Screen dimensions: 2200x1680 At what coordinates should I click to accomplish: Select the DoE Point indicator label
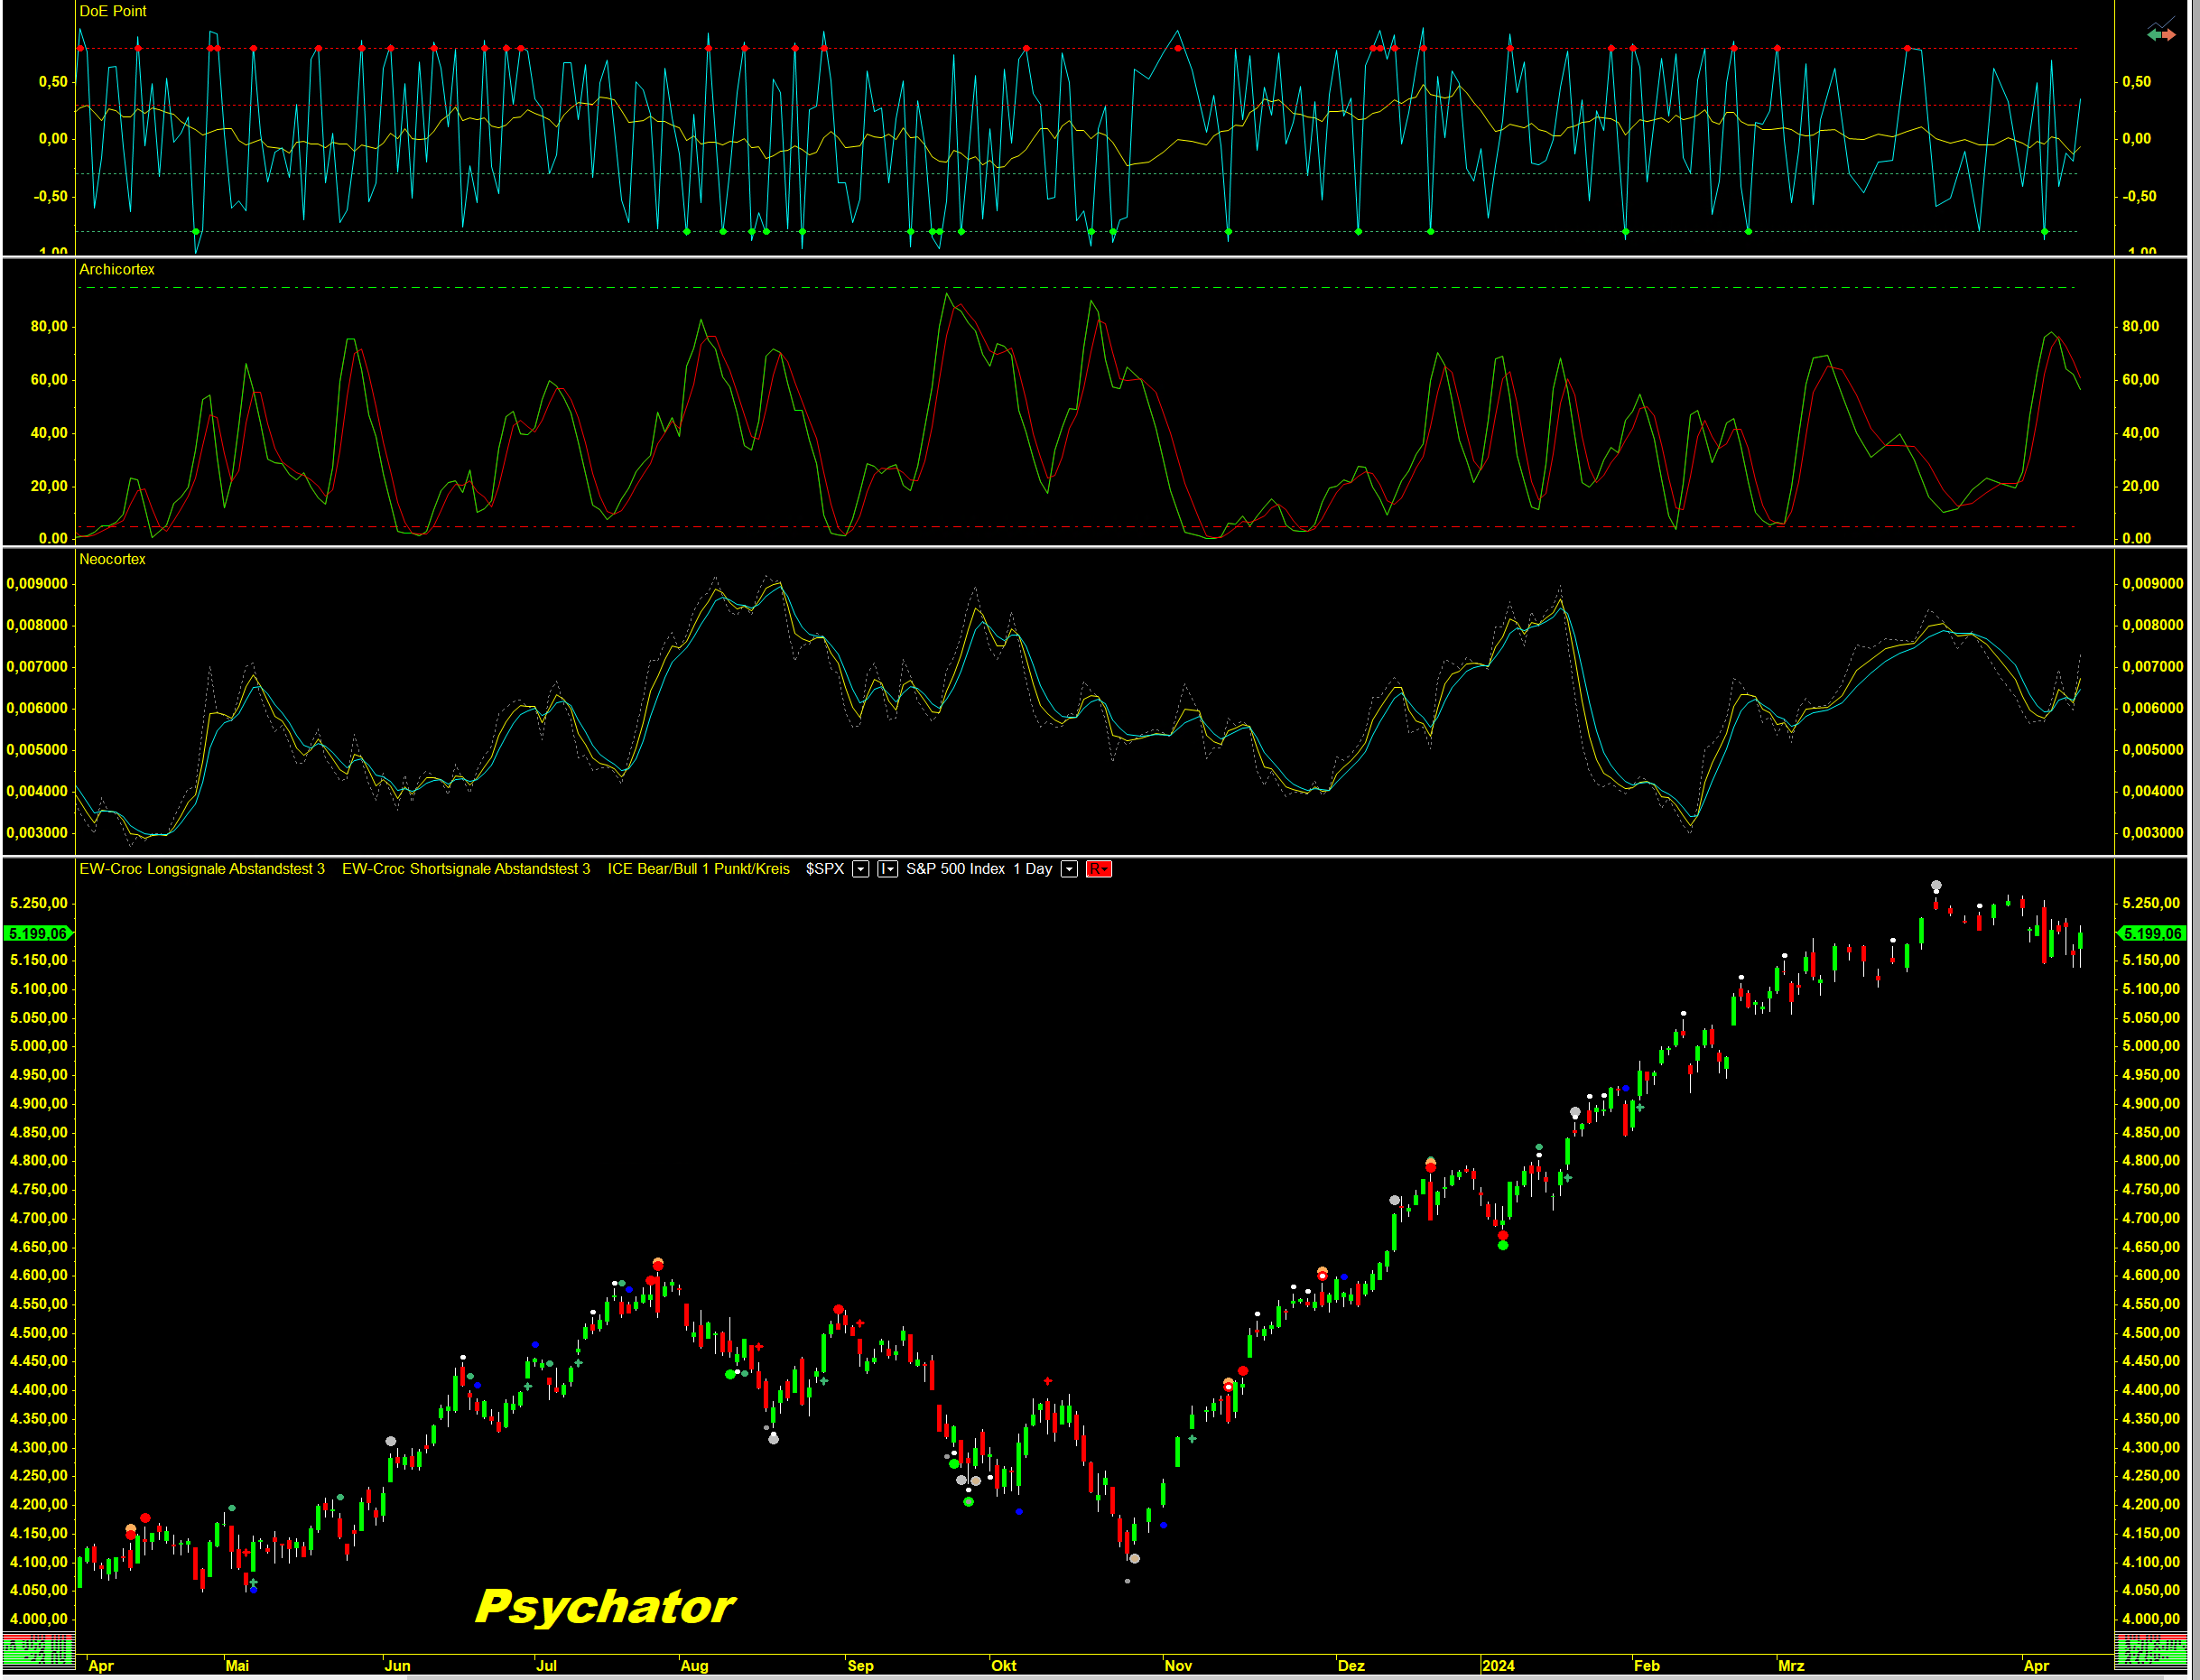112,11
